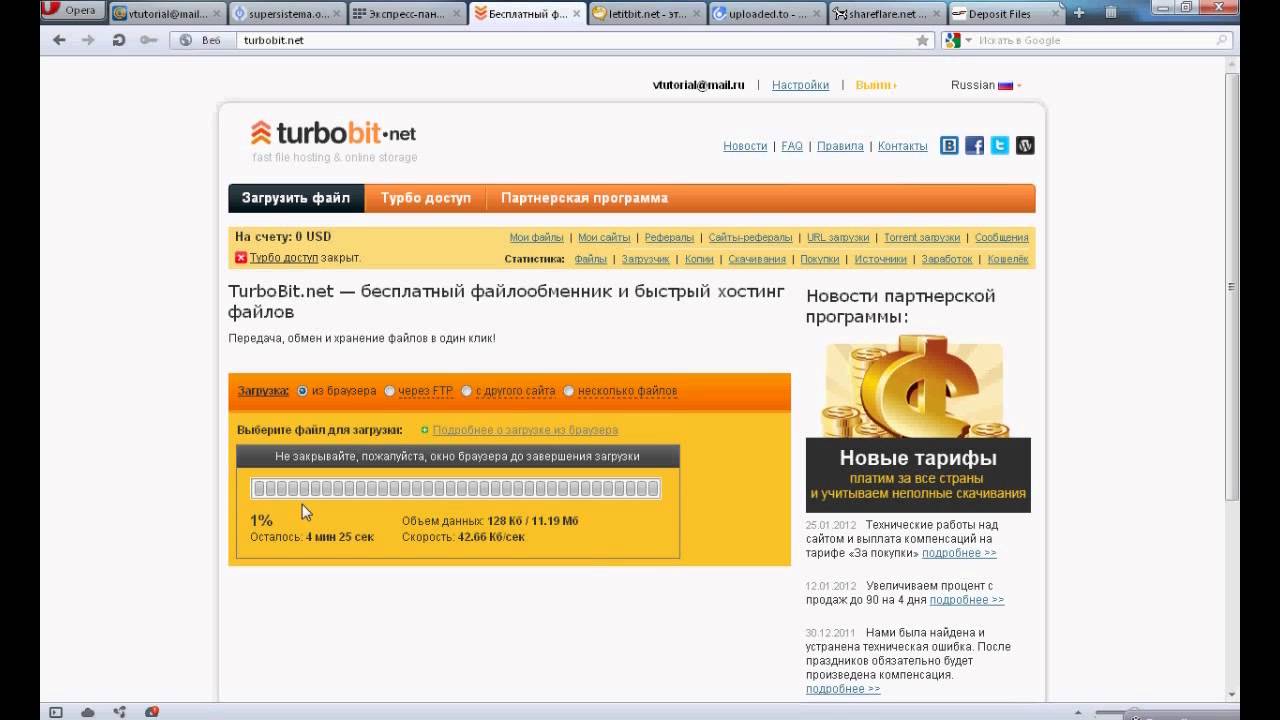Open the Новости header link
Image resolution: width=1280 pixels, height=720 pixels.
pos(745,146)
